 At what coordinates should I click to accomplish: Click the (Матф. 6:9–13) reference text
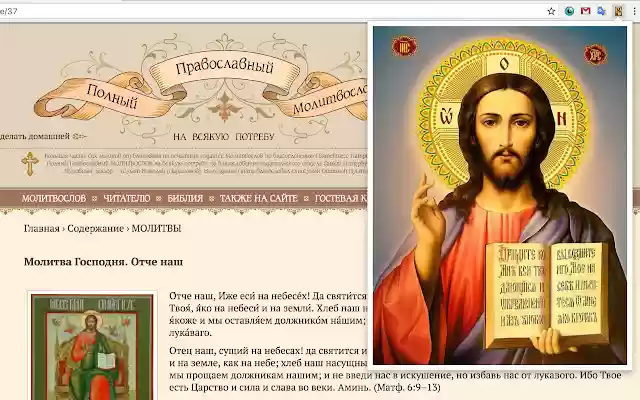click(407, 387)
